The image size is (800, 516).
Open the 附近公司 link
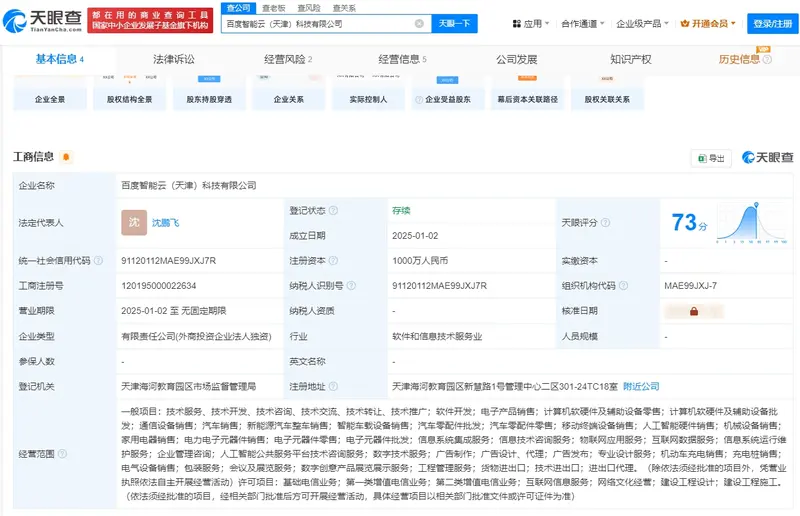point(641,386)
